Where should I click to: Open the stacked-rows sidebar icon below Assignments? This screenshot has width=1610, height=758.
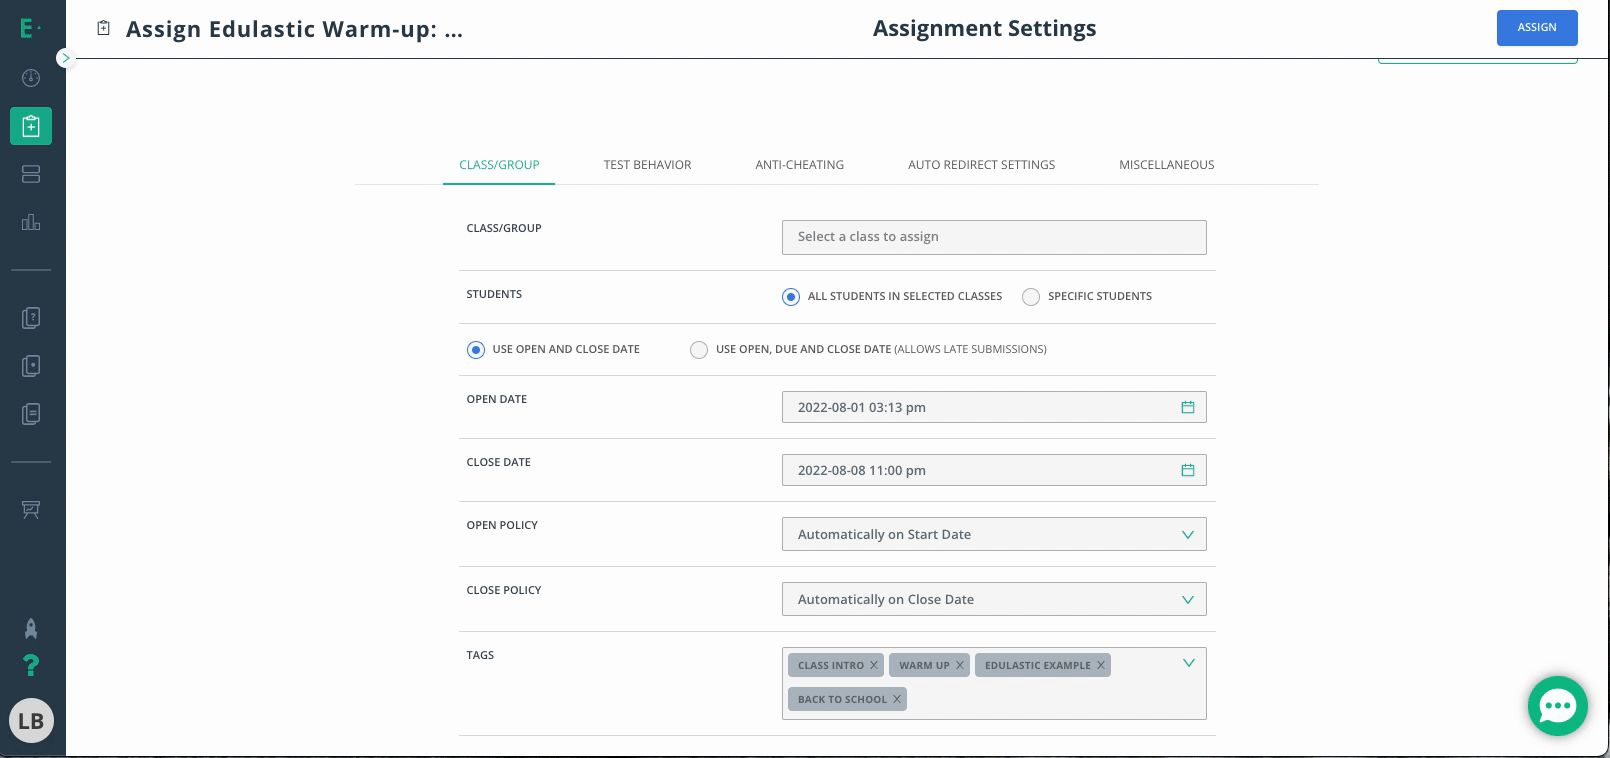click(x=31, y=174)
